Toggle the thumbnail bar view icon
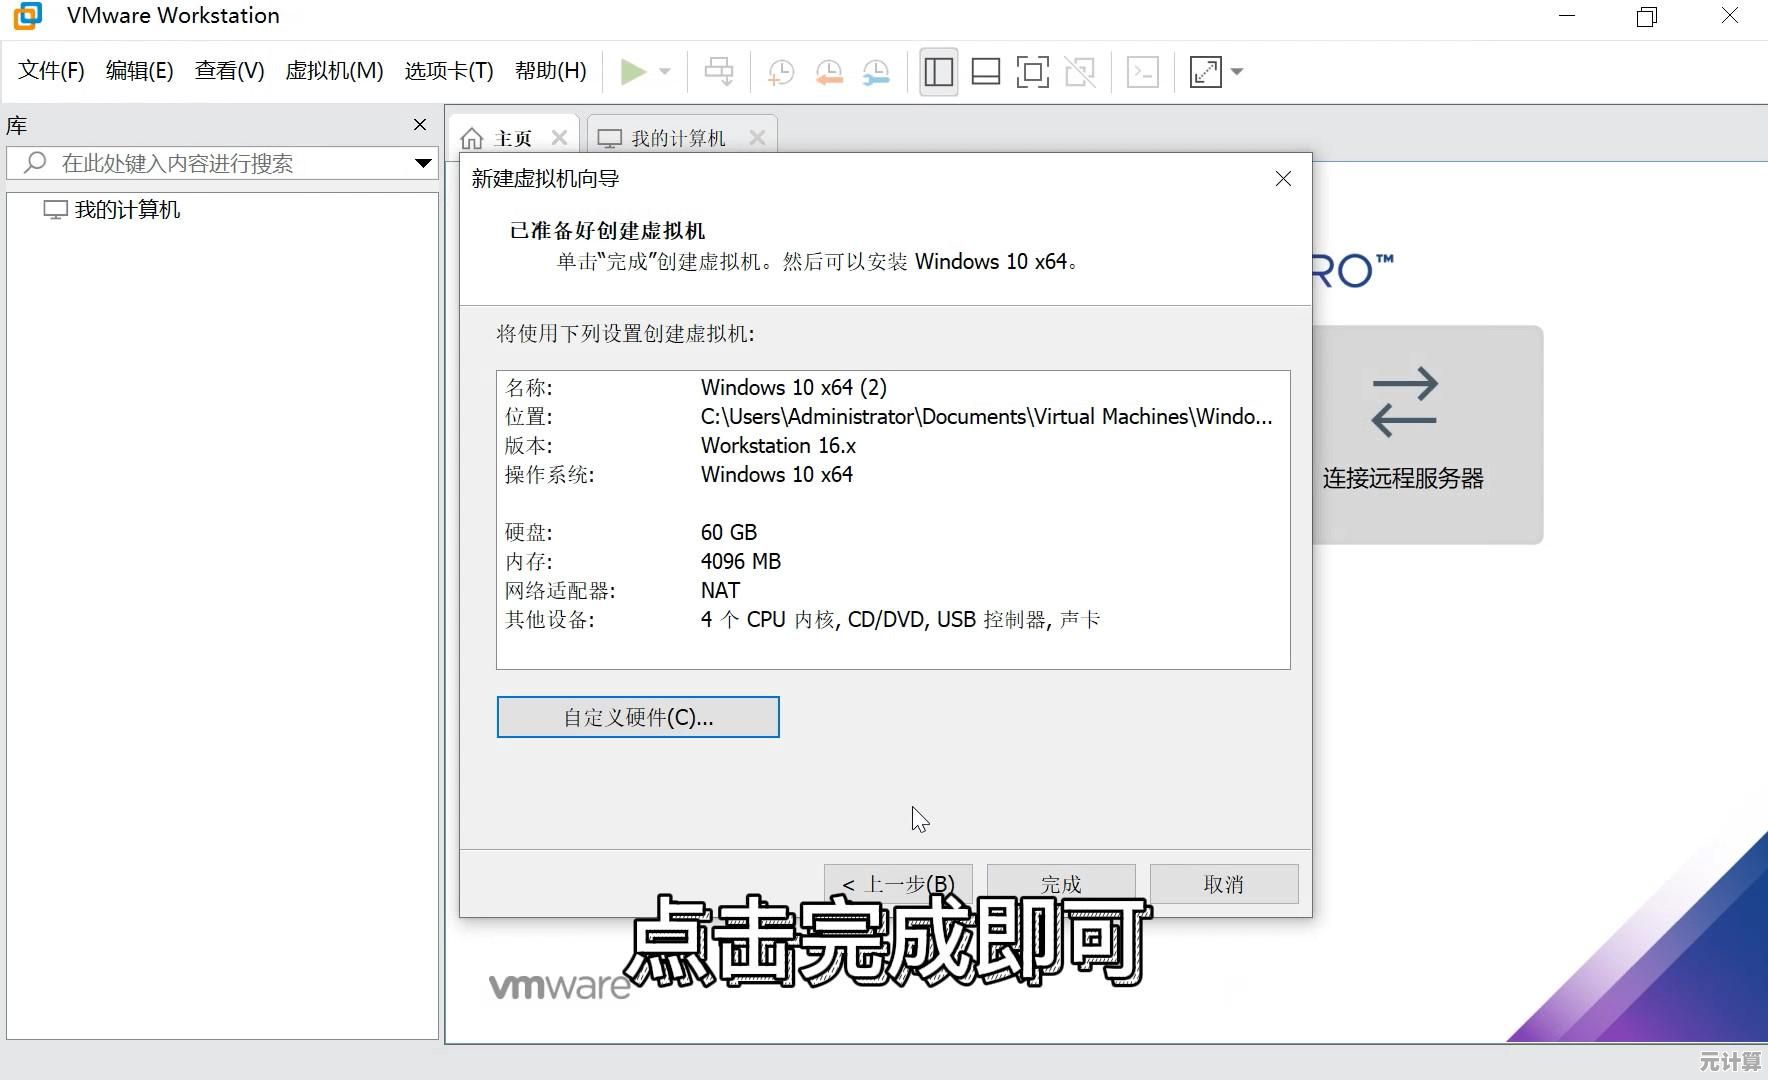Image resolution: width=1768 pixels, height=1080 pixels. (x=986, y=72)
